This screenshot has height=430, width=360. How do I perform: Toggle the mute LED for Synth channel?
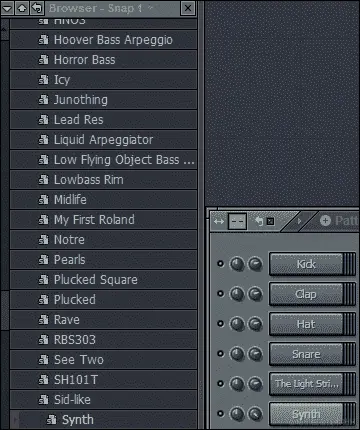[220, 414]
